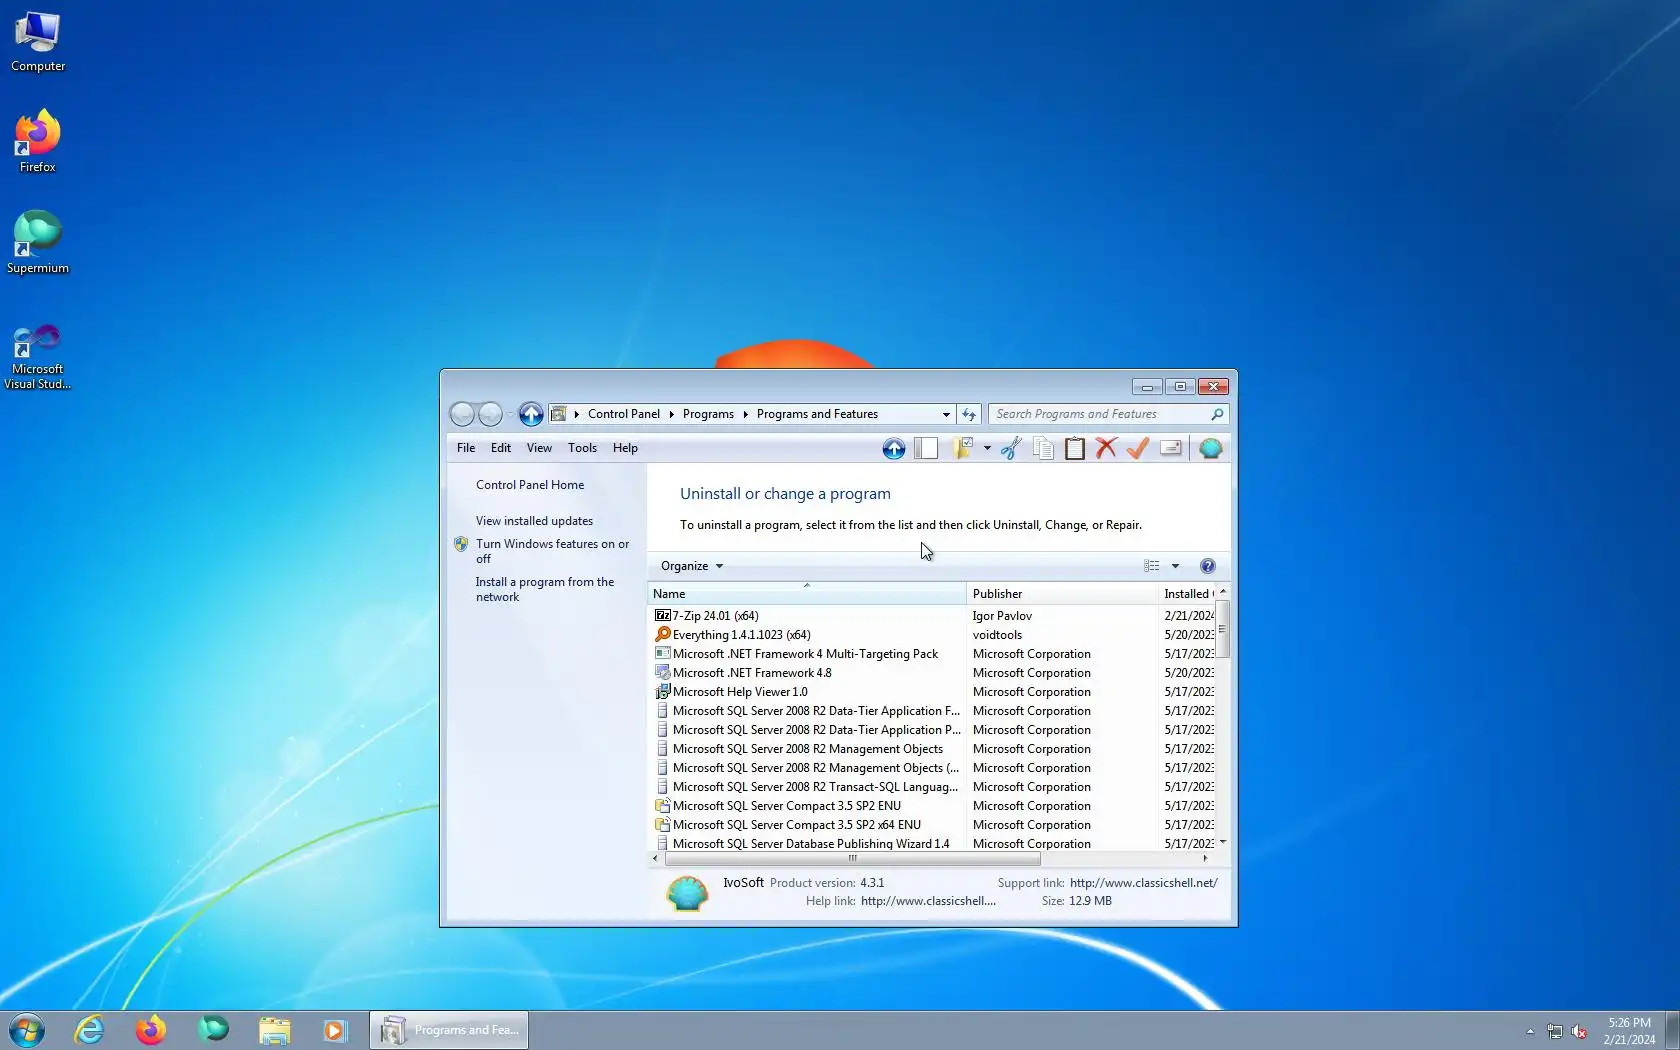The height and width of the screenshot is (1050, 1680).
Task: Open Install a program from the network
Action: [x=545, y=589]
